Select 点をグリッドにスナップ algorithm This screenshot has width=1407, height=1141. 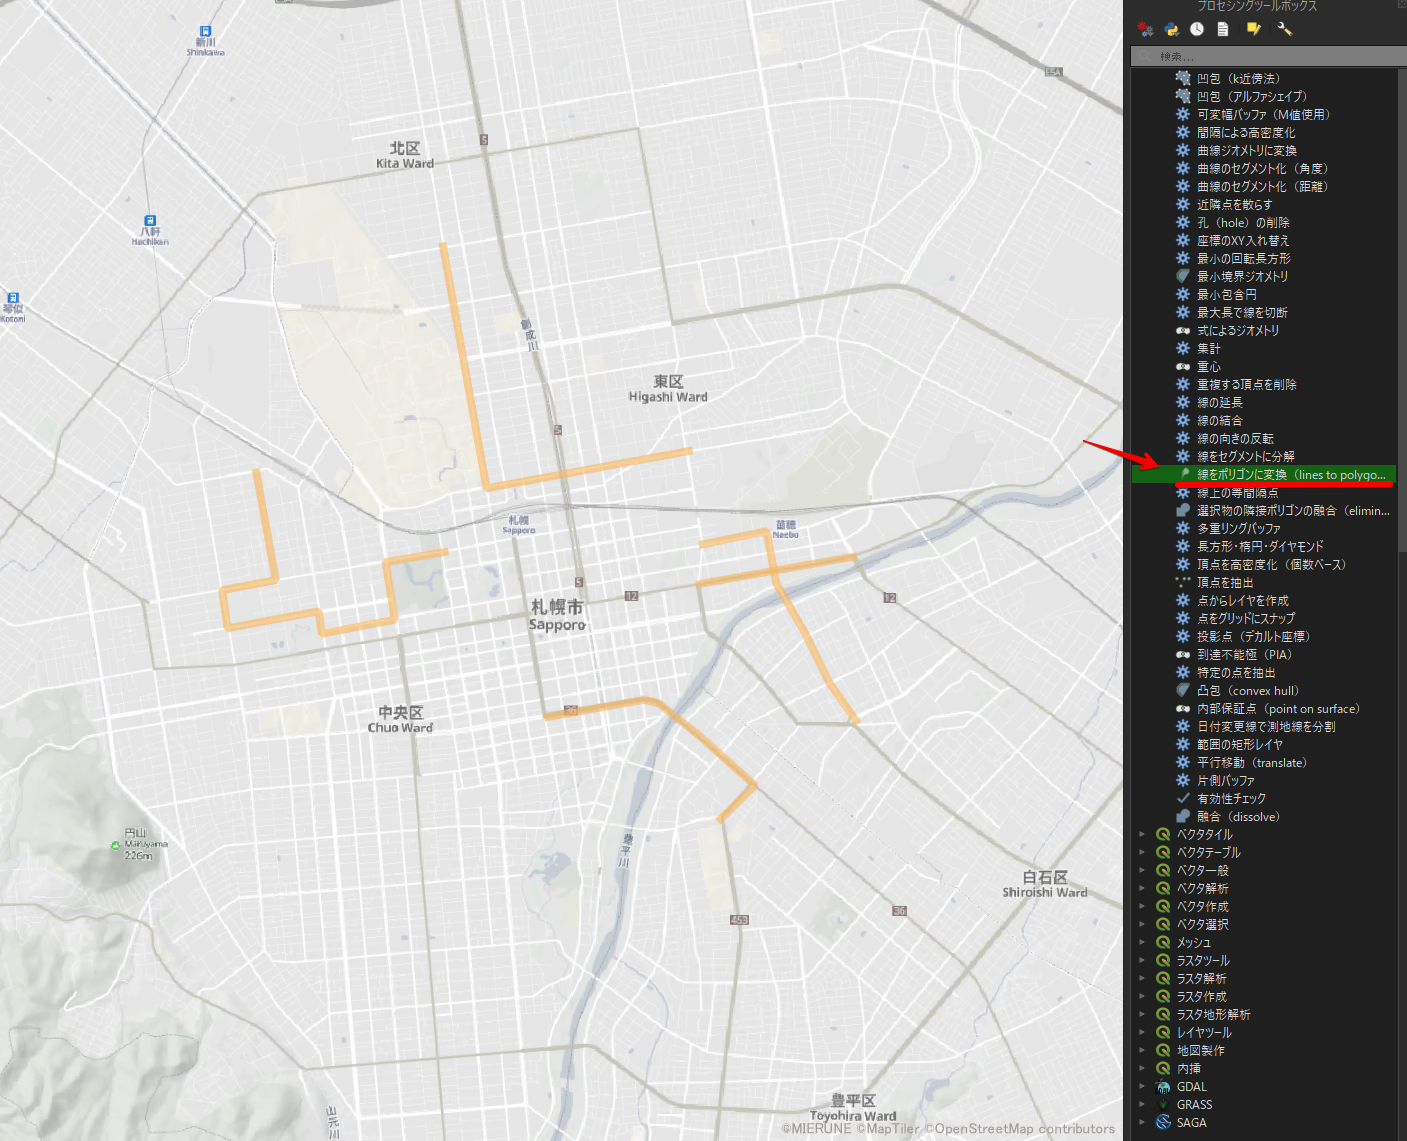pyautogui.click(x=1246, y=618)
